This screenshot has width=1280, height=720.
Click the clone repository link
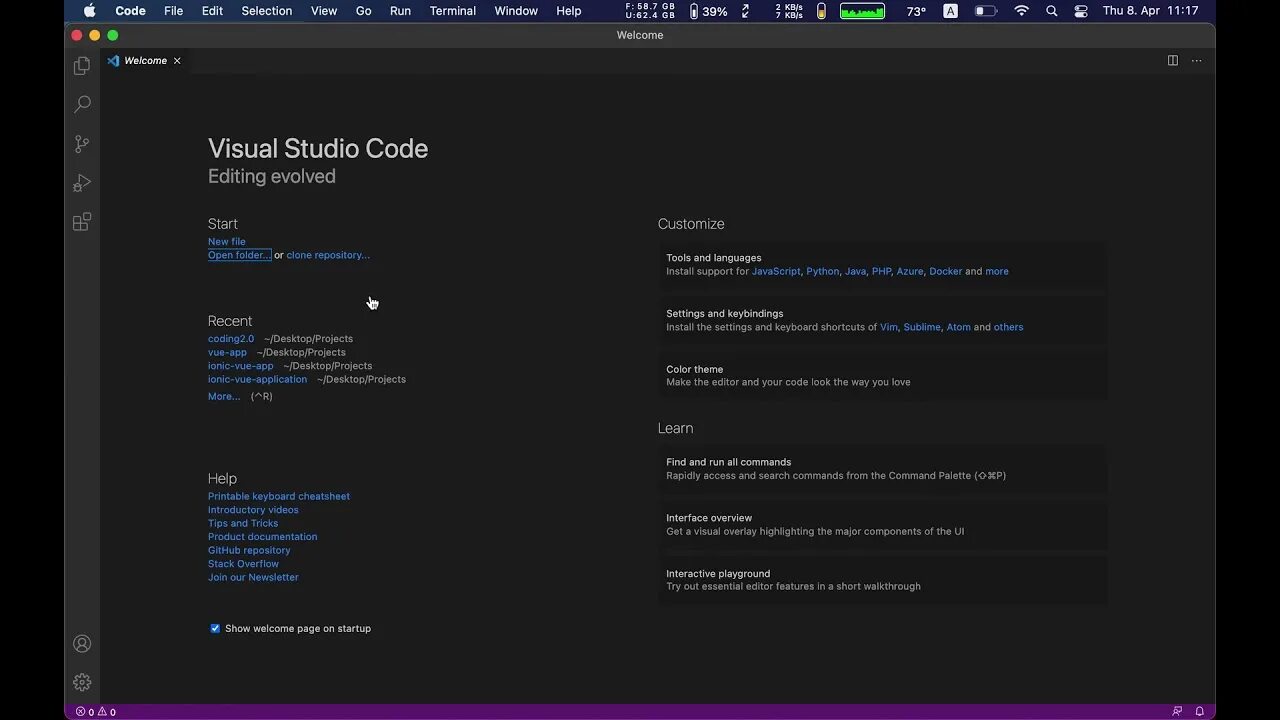pyautogui.click(x=328, y=255)
